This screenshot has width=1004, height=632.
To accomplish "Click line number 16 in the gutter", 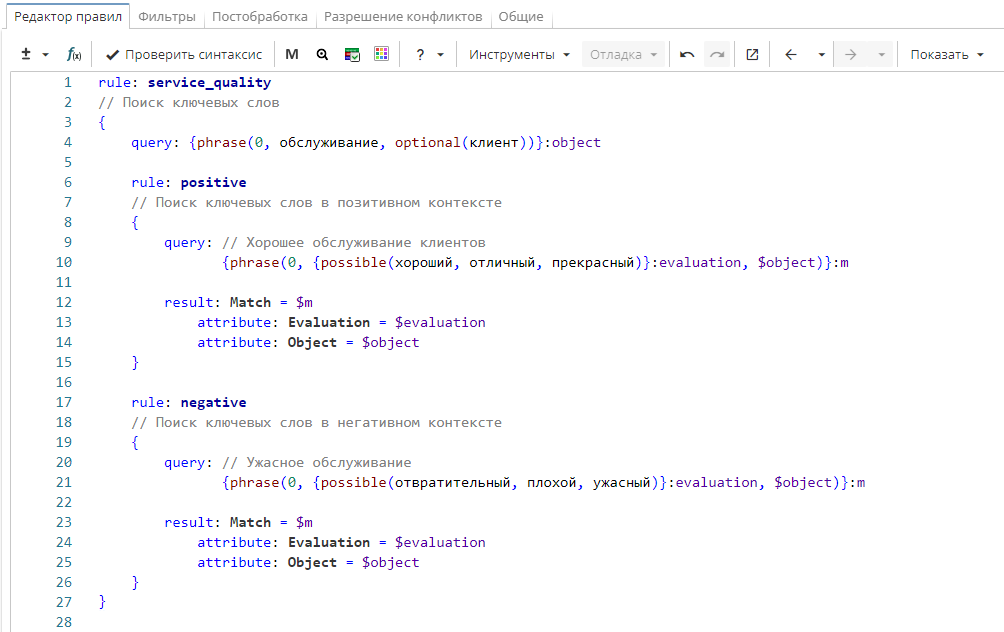I will pyautogui.click(x=64, y=382).
